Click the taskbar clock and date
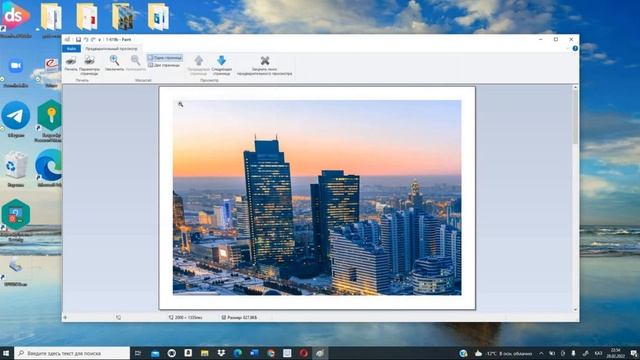Viewport: 640px width, 360px height. click(616, 353)
